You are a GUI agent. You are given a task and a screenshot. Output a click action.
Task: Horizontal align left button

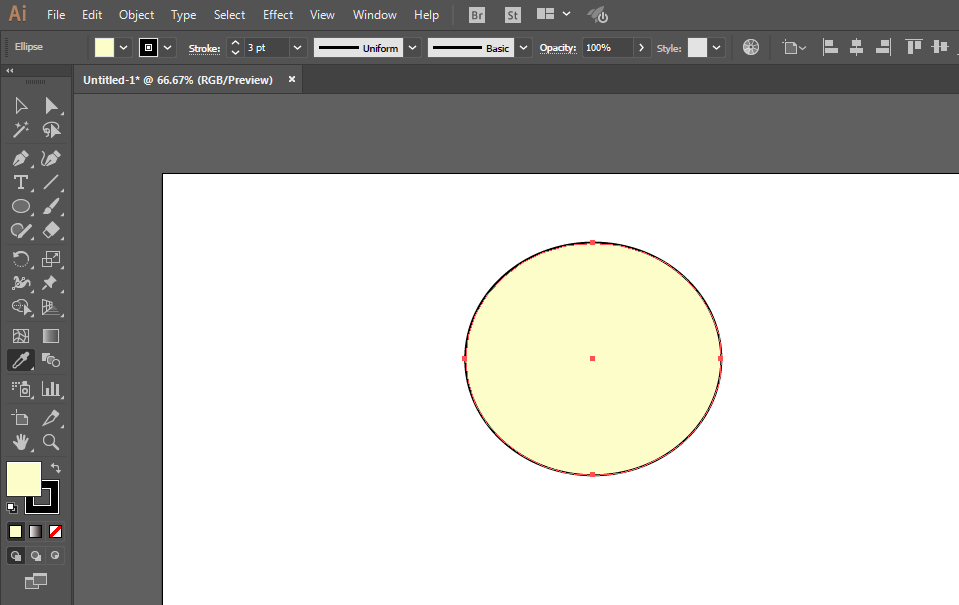pyautogui.click(x=830, y=47)
